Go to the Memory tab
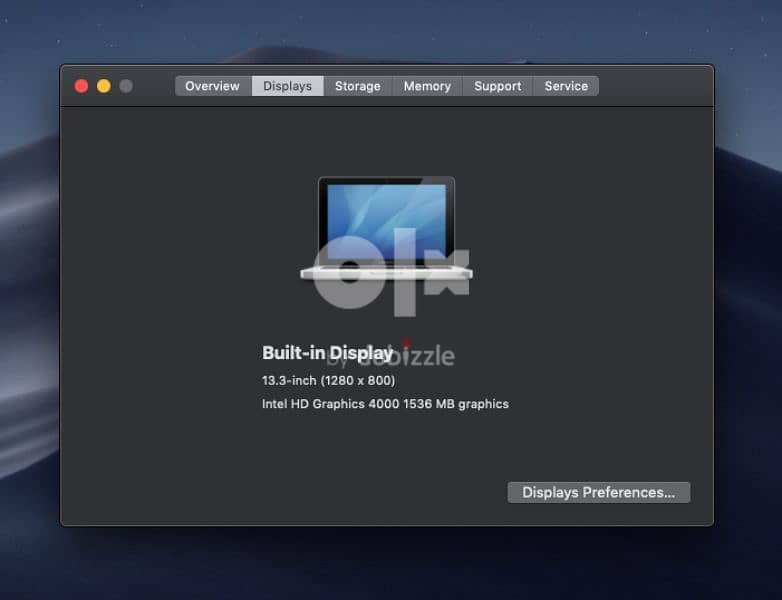This screenshot has height=600, width=782. coord(427,86)
